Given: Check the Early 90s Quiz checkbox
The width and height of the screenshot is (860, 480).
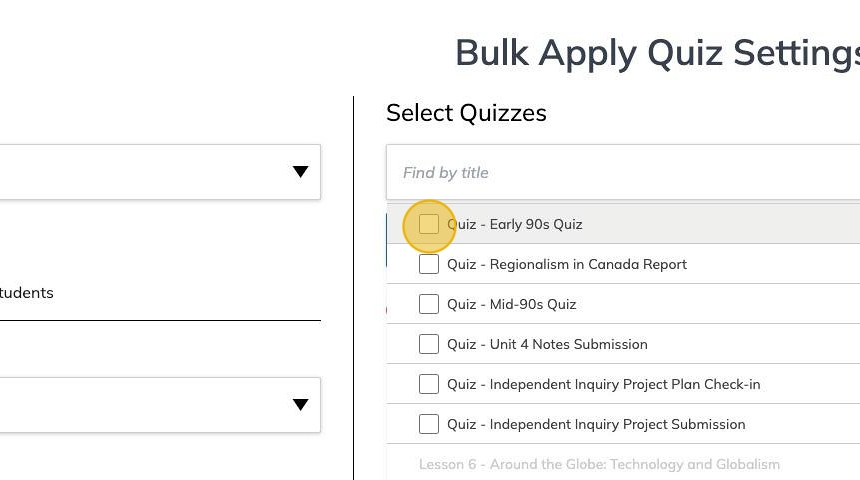Looking at the screenshot, I should (429, 224).
